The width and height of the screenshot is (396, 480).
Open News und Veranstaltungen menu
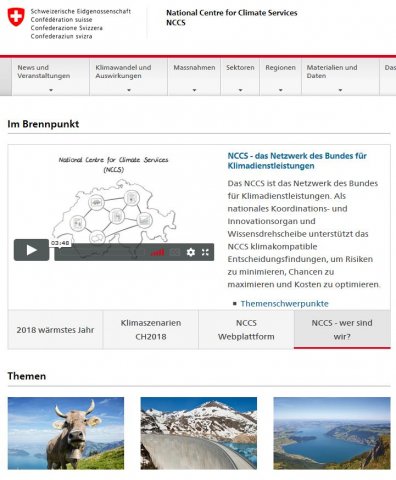pos(51,77)
